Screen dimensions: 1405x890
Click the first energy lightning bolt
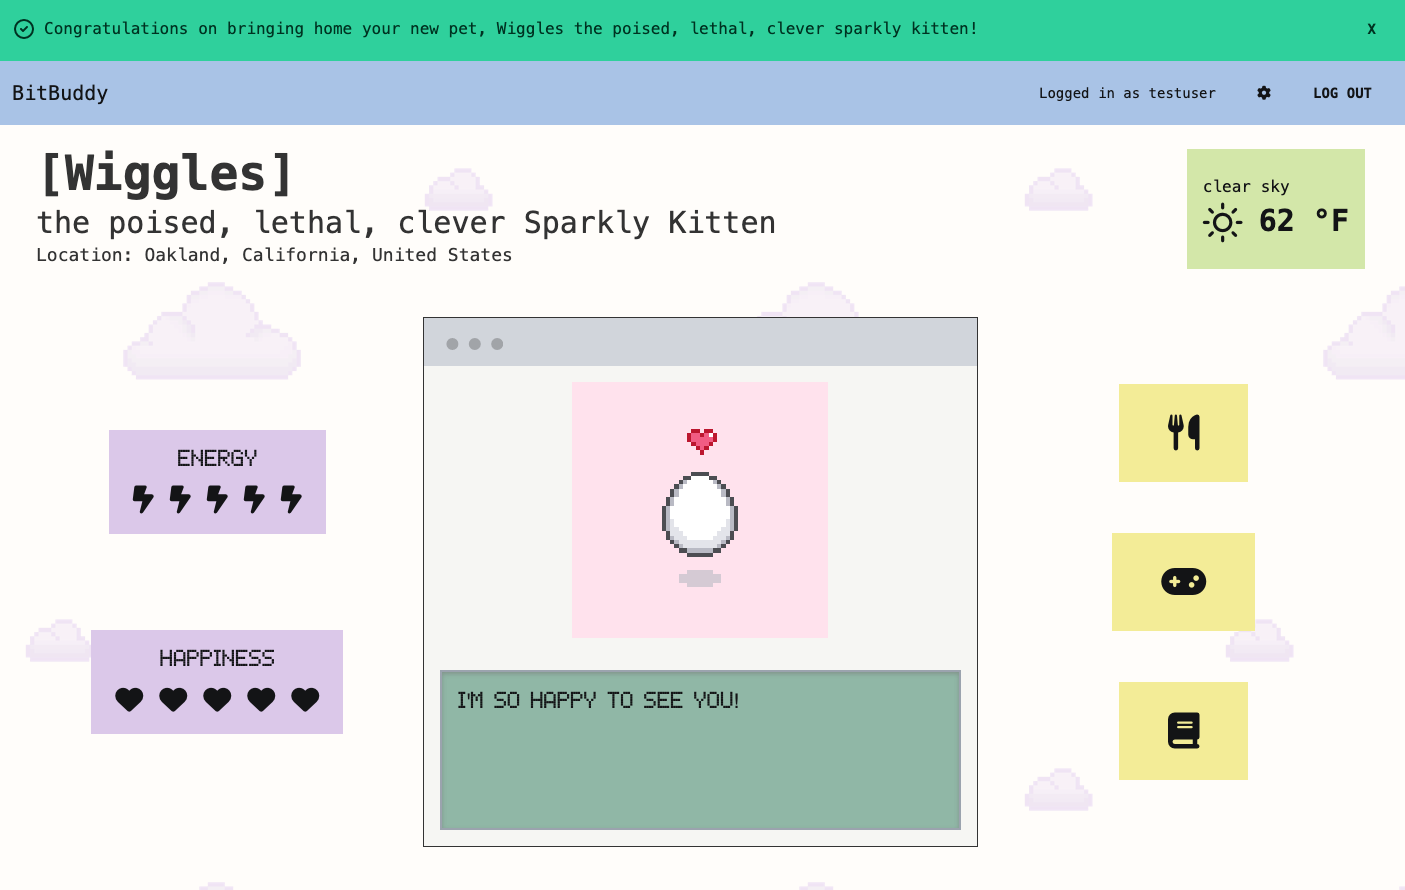pos(141,500)
